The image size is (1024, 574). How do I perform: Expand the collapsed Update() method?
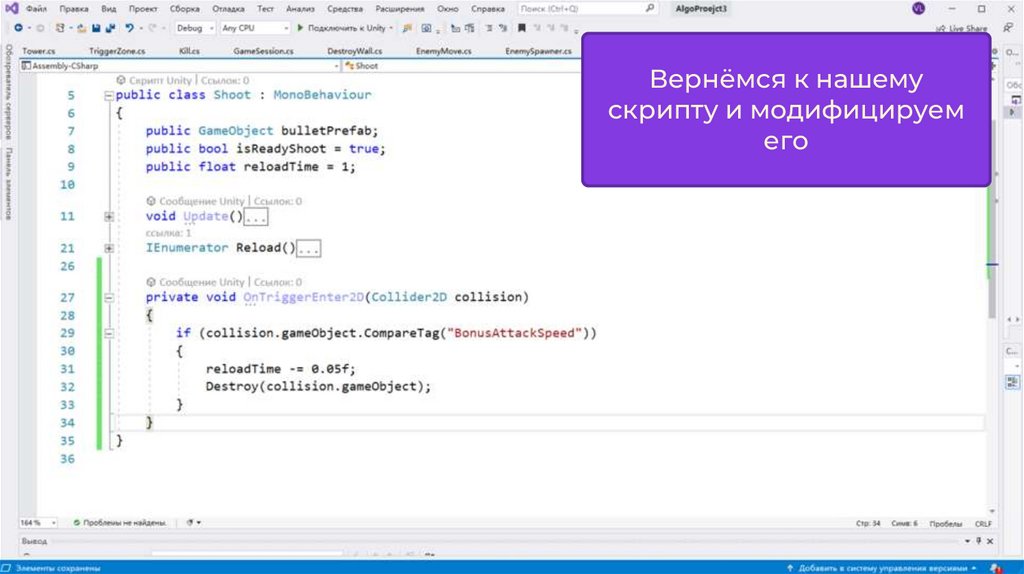(108, 217)
